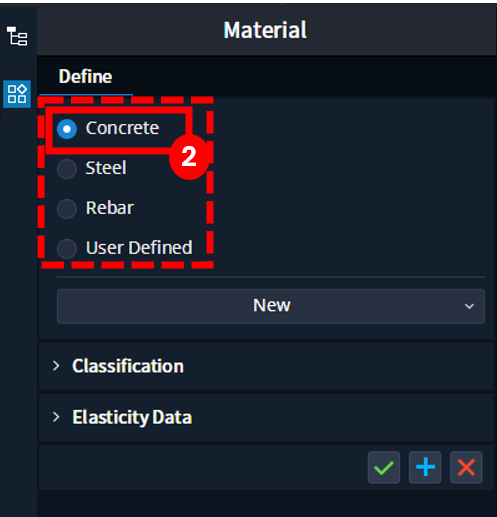The width and height of the screenshot is (497, 517).
Task: Open the New material dropdown
Action: (271, 306)
